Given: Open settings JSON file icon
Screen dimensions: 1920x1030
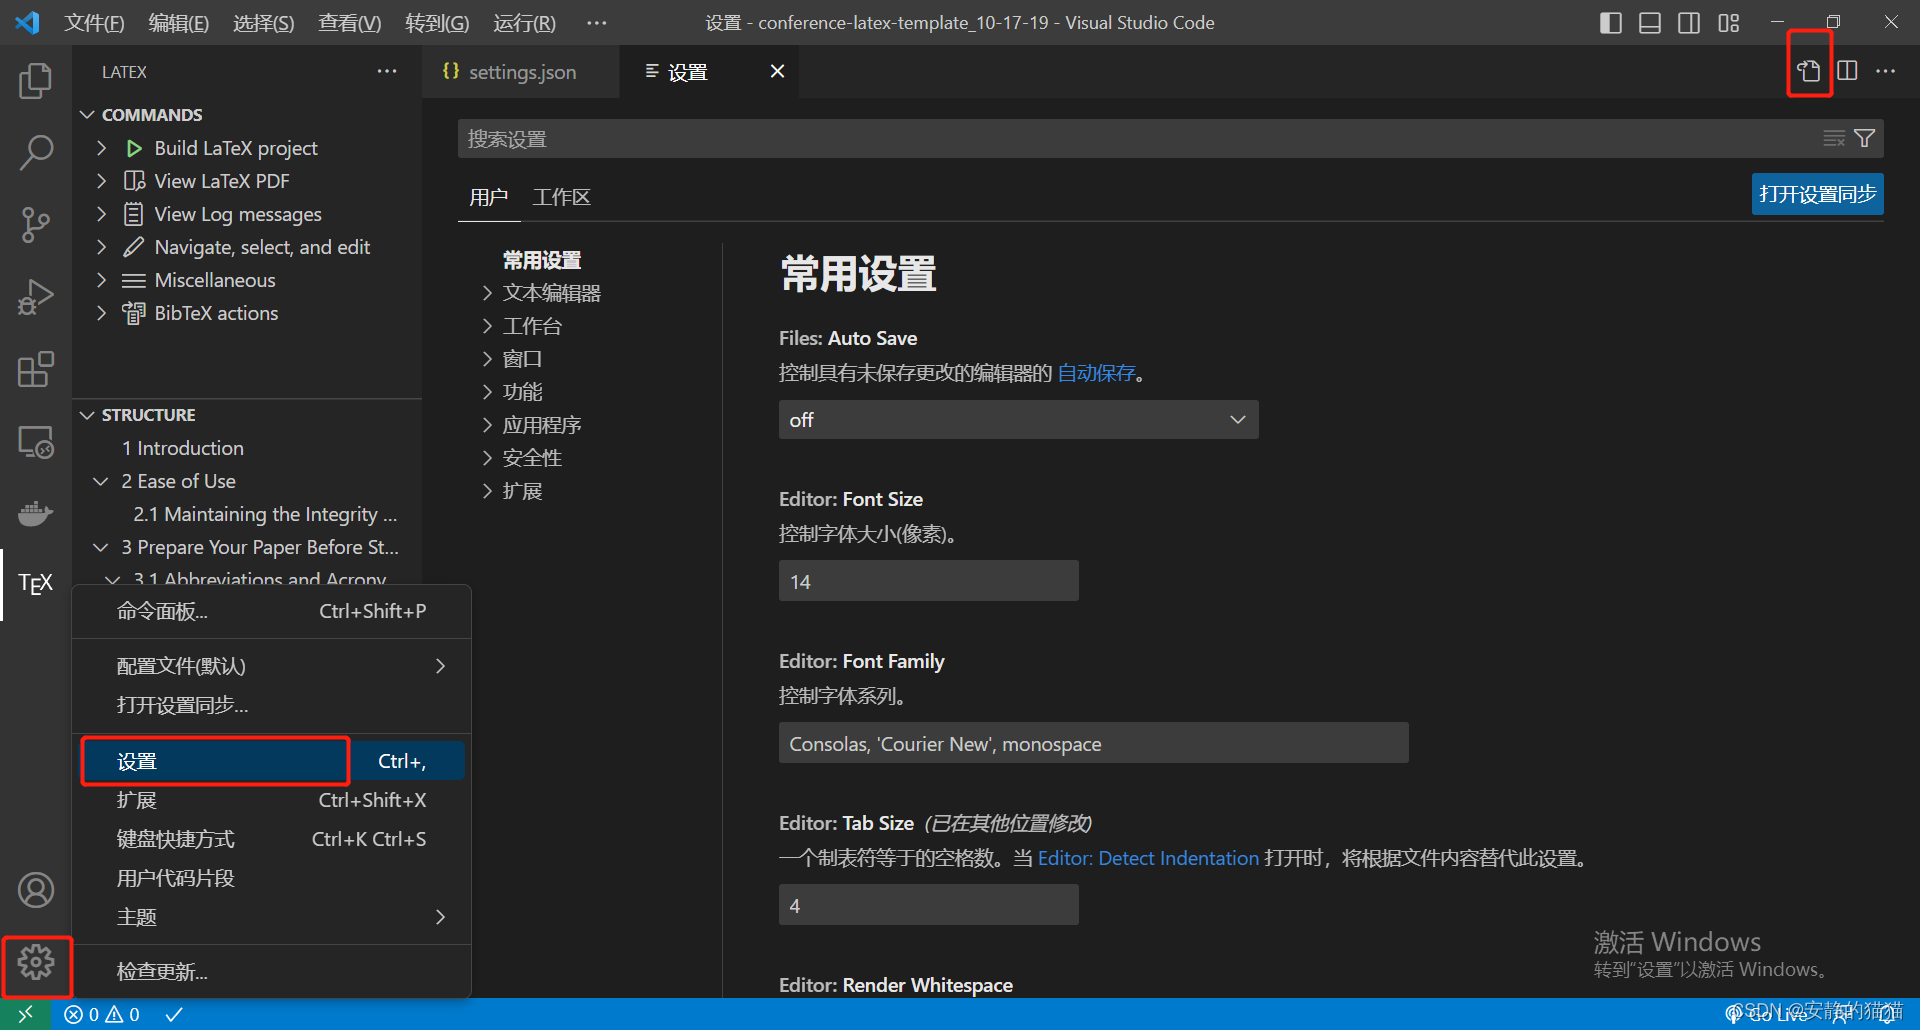Looking at the screenshot, I should coord(1808,71).
